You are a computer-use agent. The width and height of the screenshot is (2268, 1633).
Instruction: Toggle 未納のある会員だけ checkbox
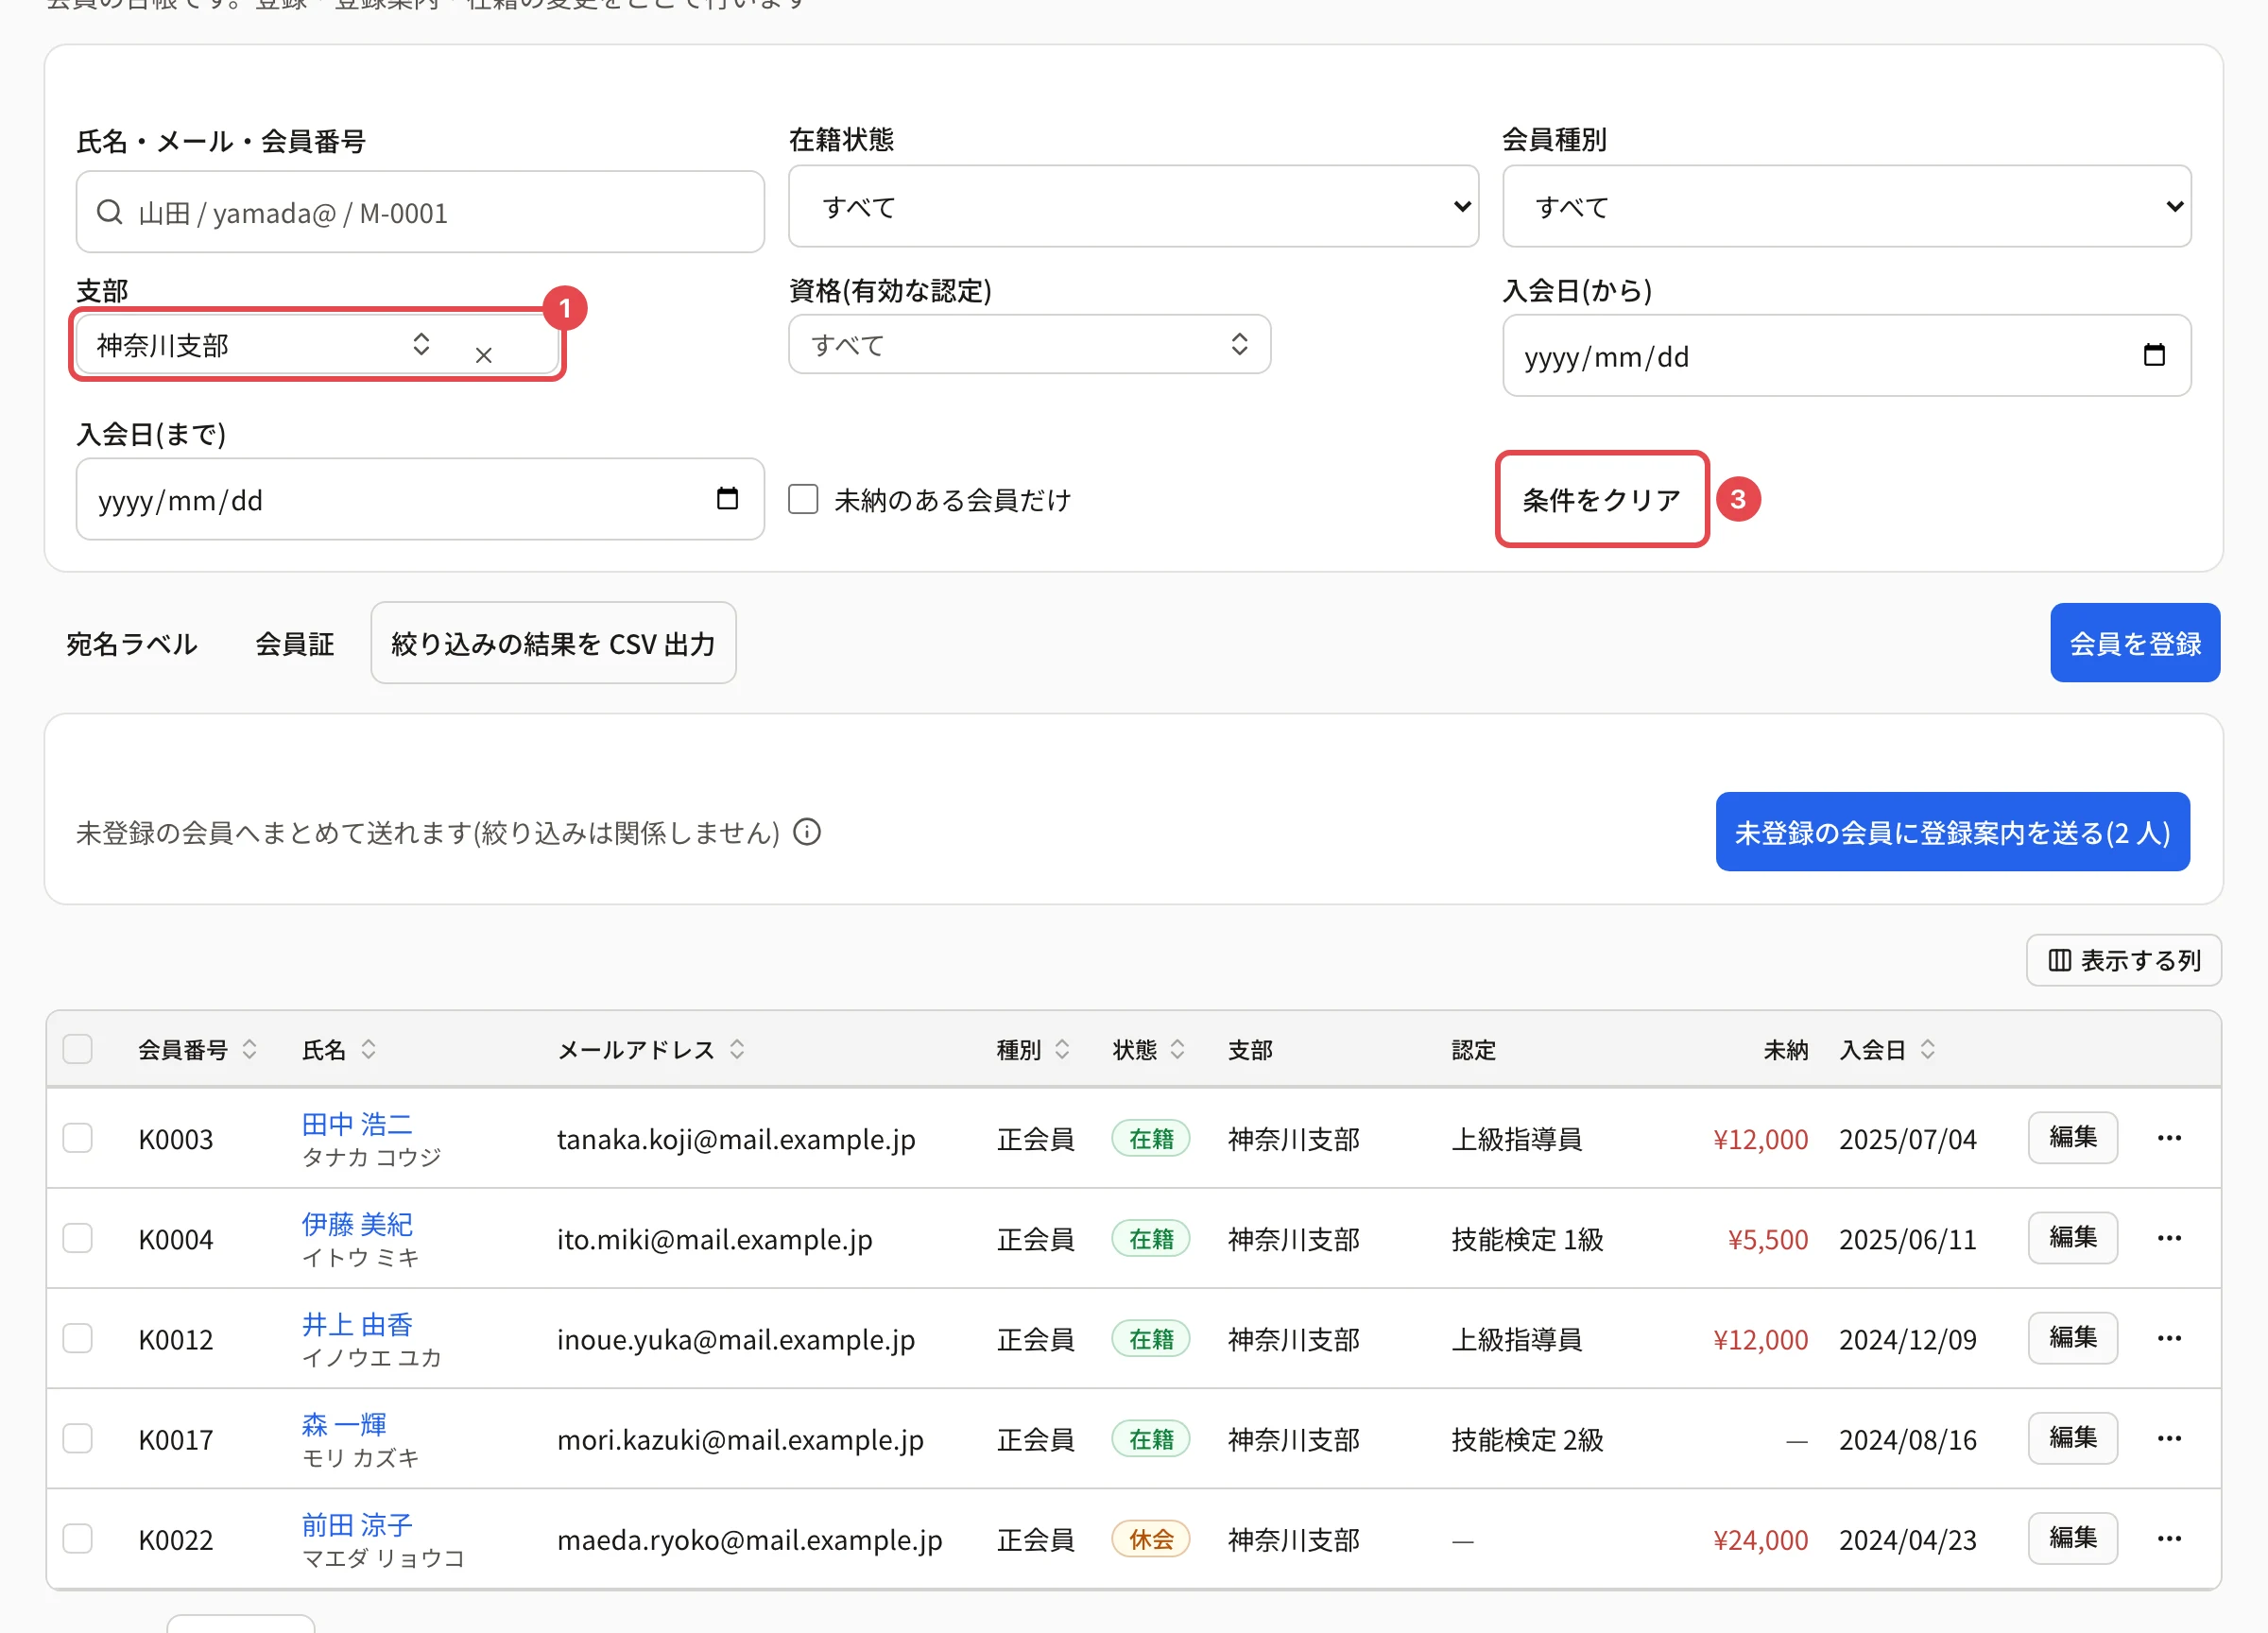click(803, 499)
